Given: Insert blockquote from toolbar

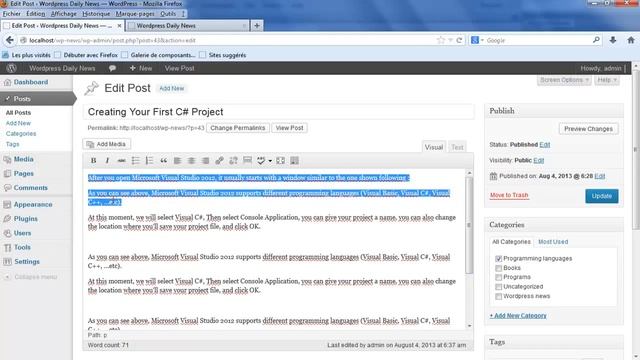Looking at the screenshot, I should (164, 161).
